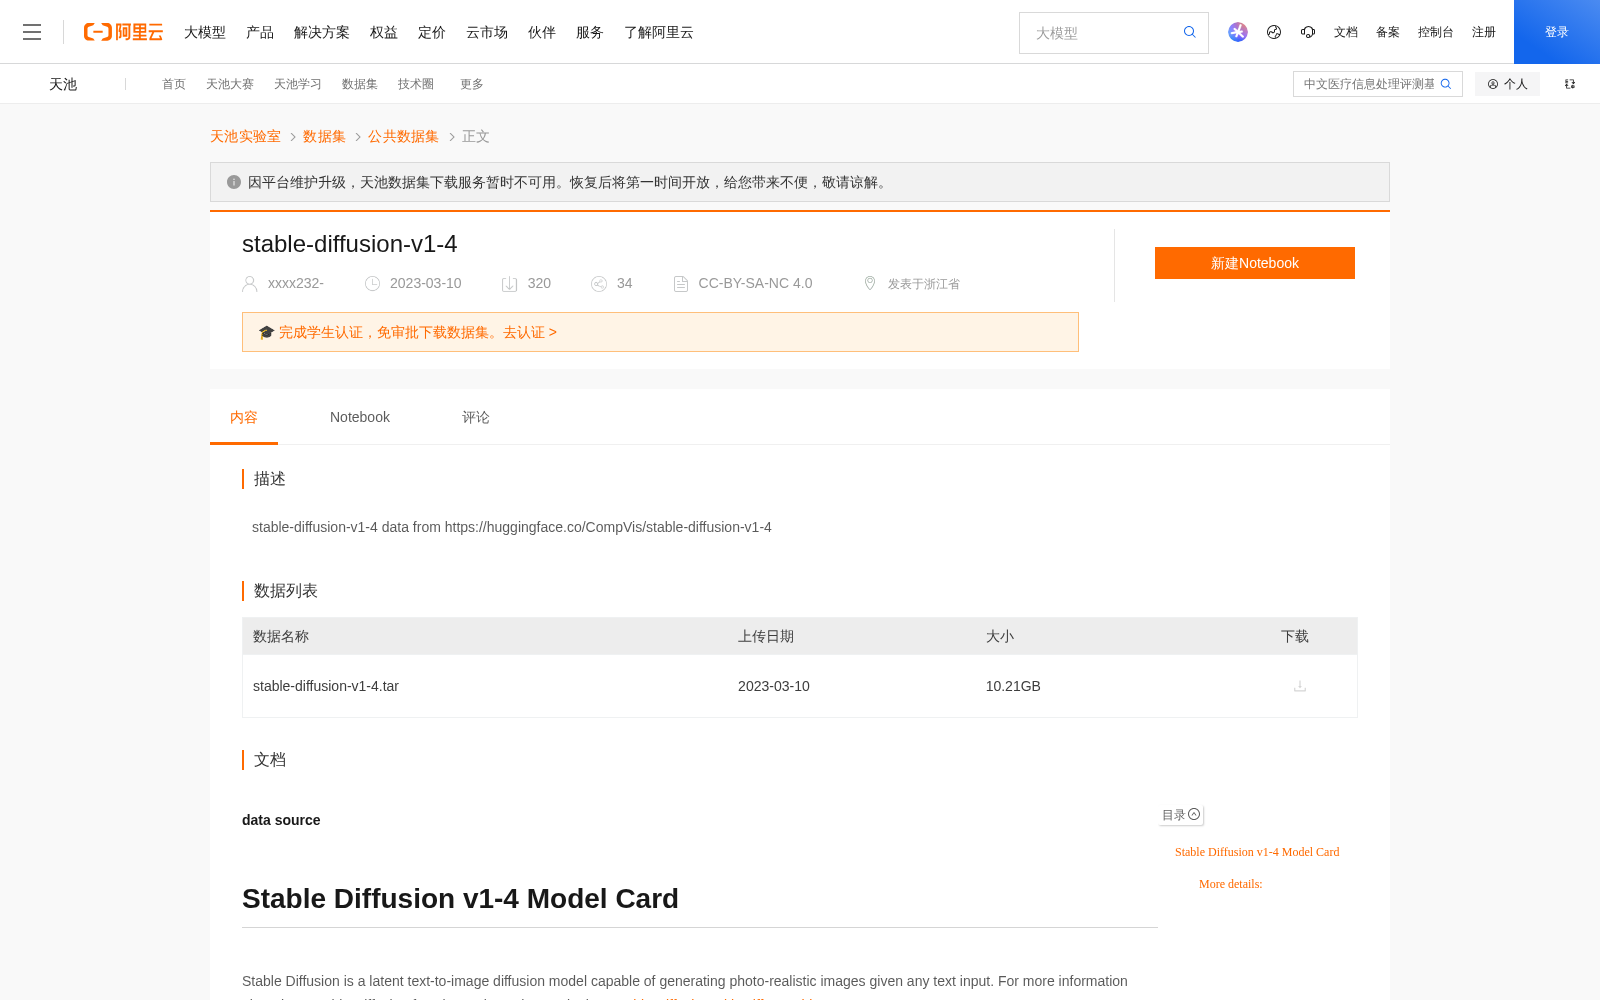Click the location pin icon

pyautogui.click(x=870, y=283)
